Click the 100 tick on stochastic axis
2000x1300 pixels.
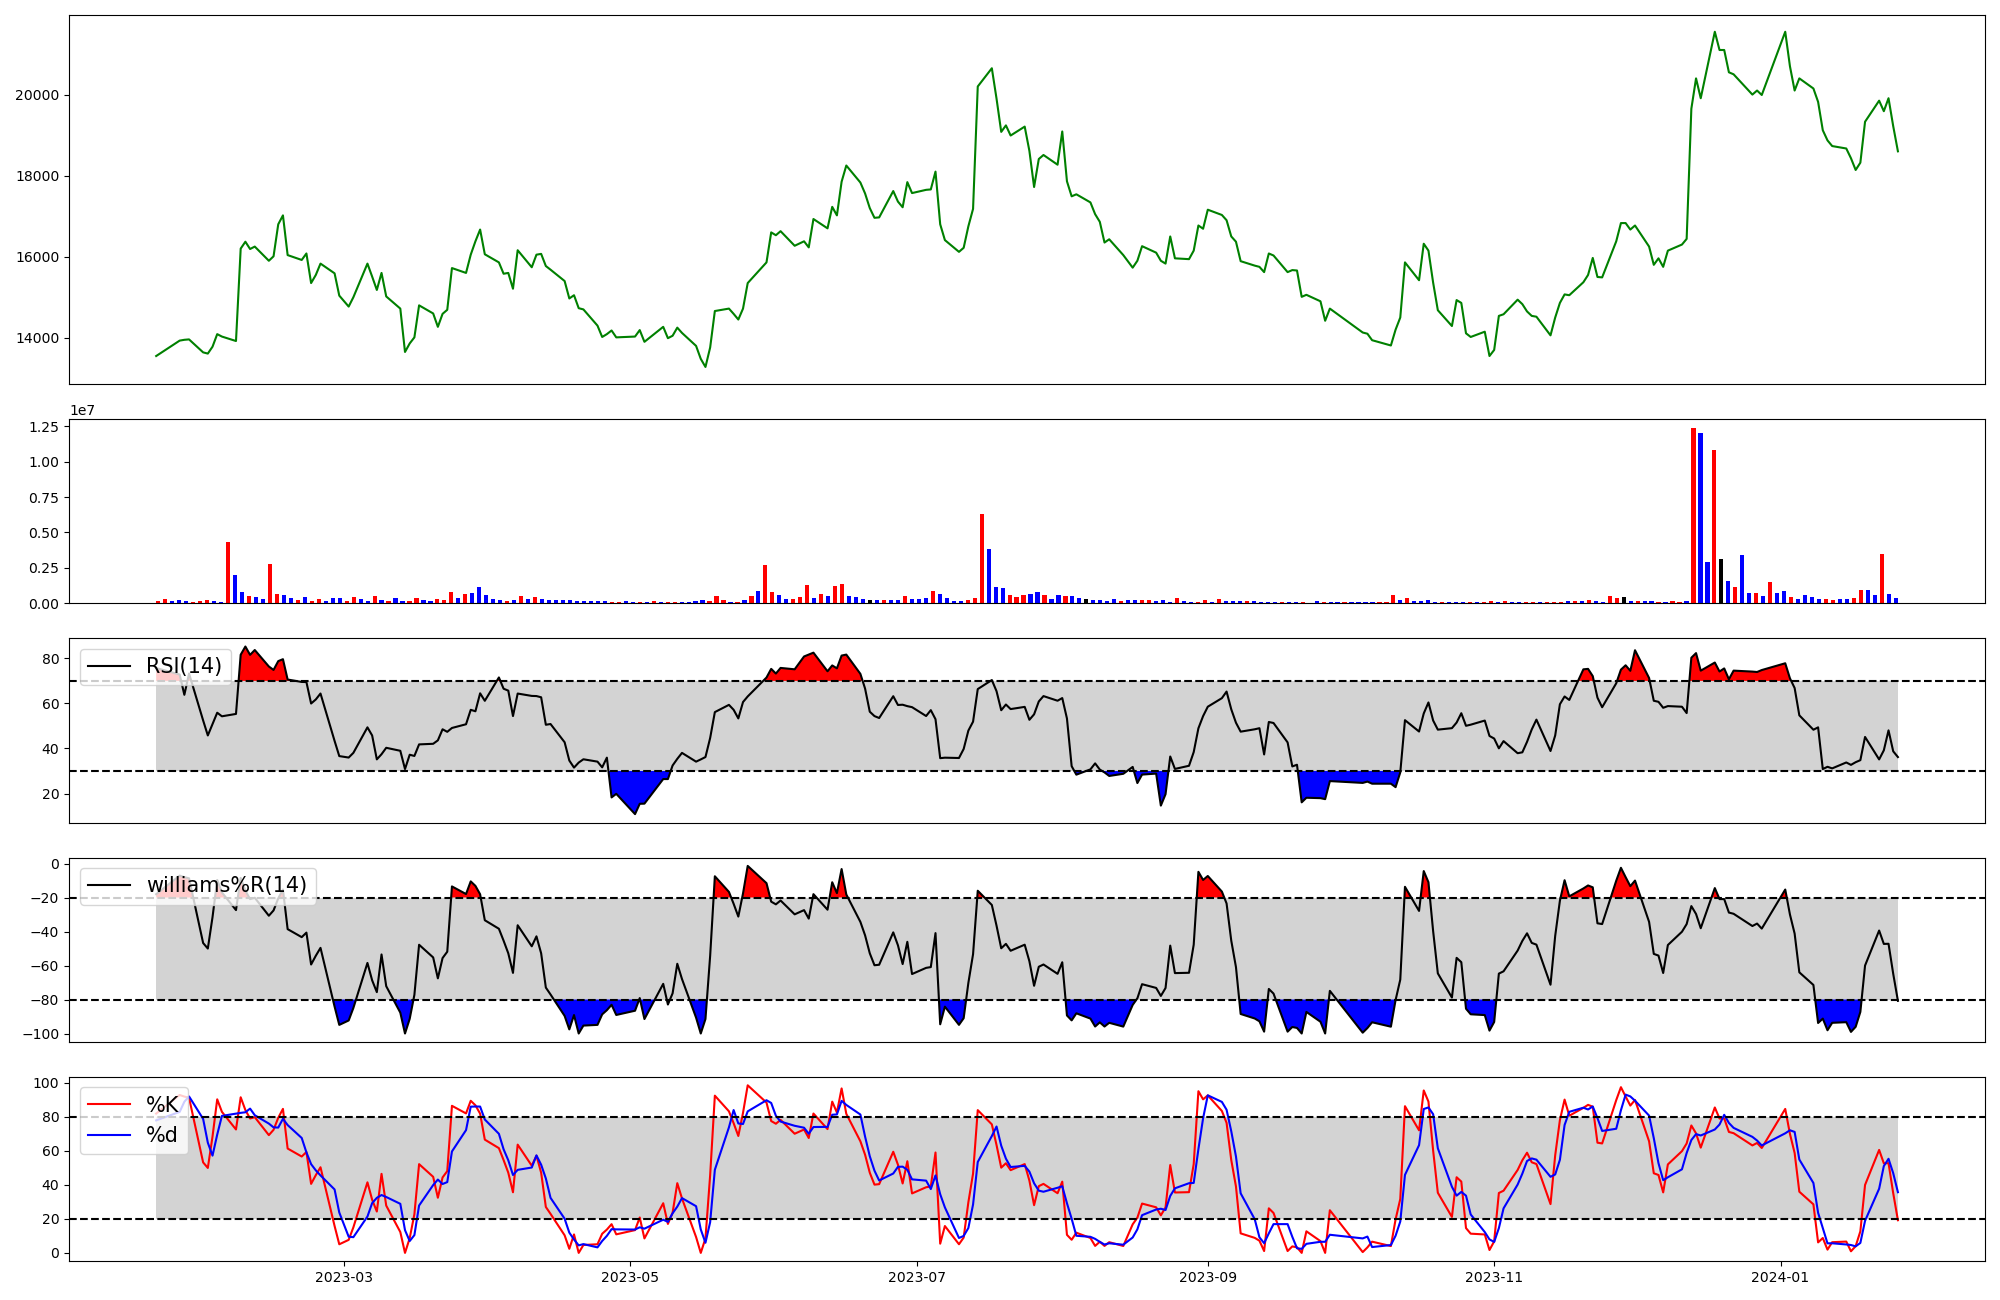(x=46, y=1083)
